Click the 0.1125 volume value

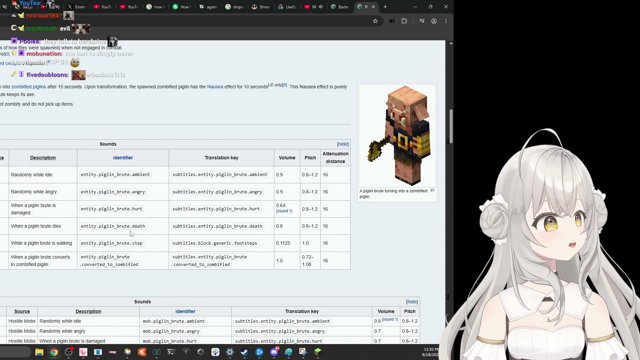(x=283, y=243)
